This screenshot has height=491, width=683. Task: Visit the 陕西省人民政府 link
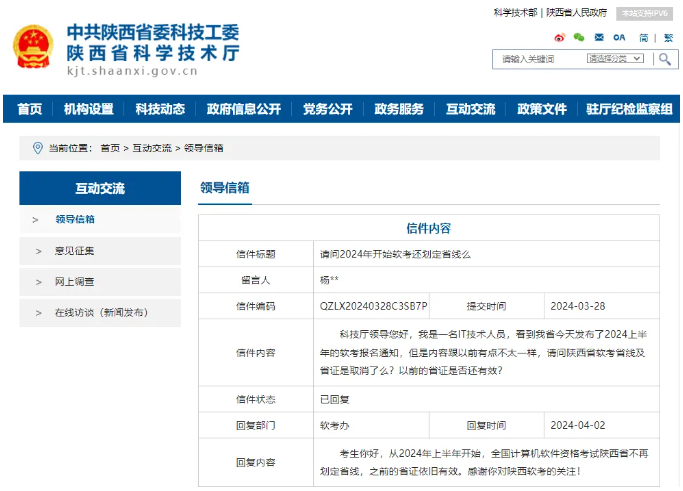pos(576,12)
